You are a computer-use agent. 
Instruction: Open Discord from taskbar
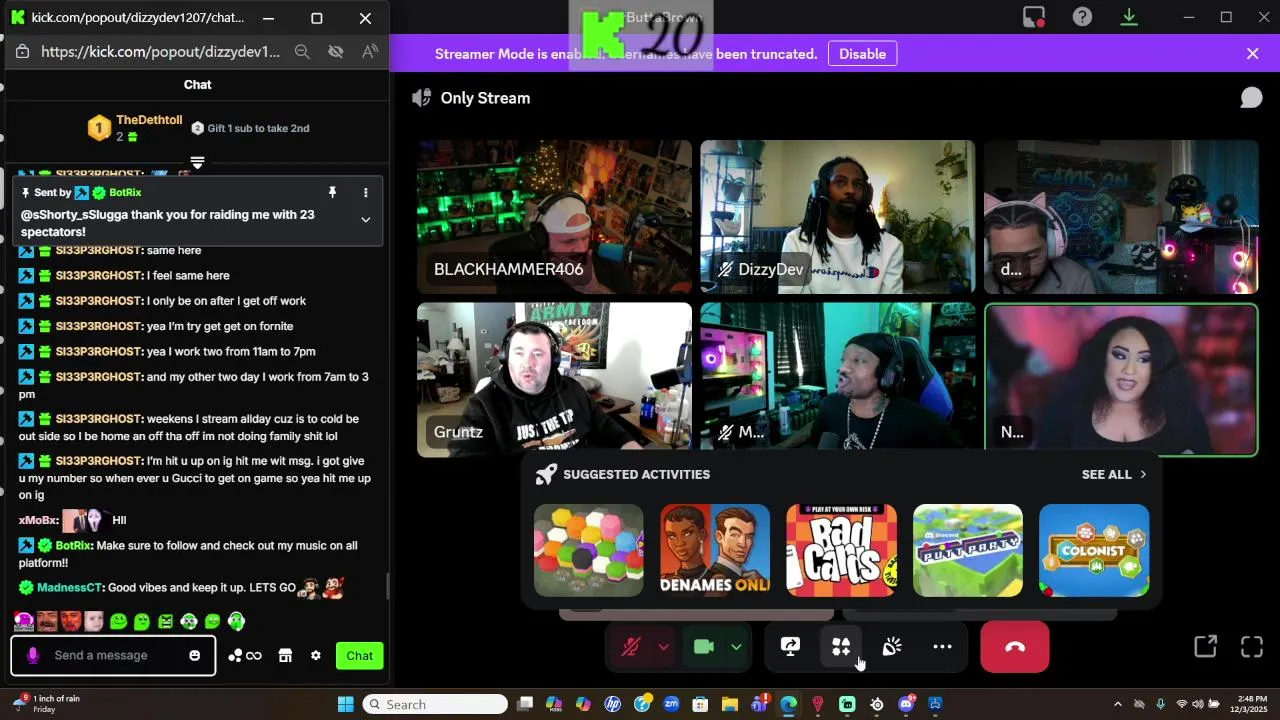coord(906,704)
